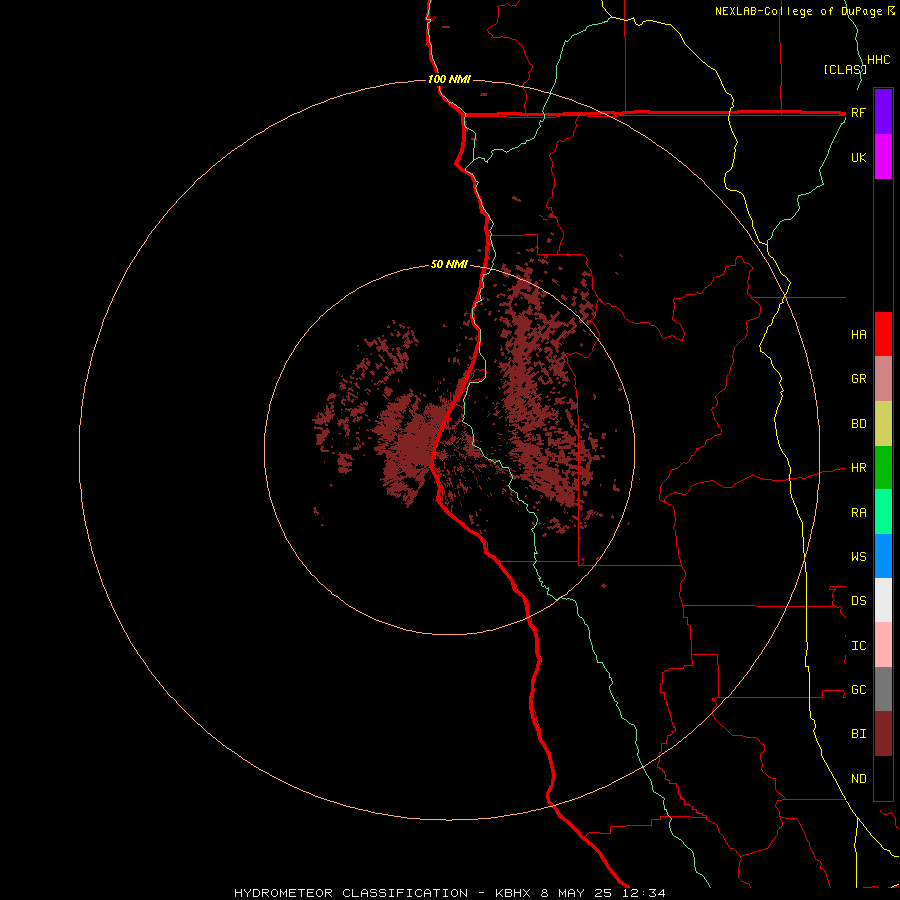Click the "[CLAS]" units label
Screen dimensions: 900x900
845,69
